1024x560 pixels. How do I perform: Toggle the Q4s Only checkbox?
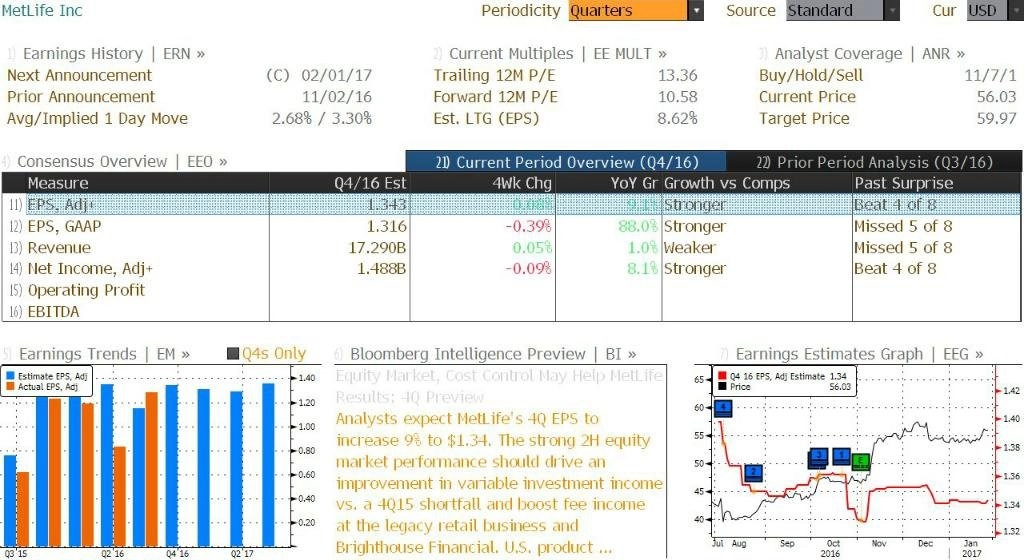pyautogui.click(x=232, y=354)
